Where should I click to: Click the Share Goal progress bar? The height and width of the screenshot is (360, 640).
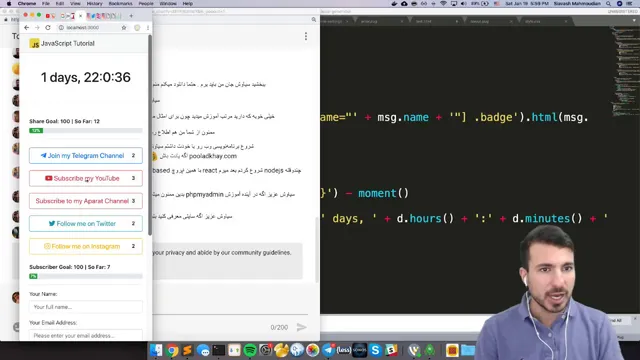coord(86,131)
